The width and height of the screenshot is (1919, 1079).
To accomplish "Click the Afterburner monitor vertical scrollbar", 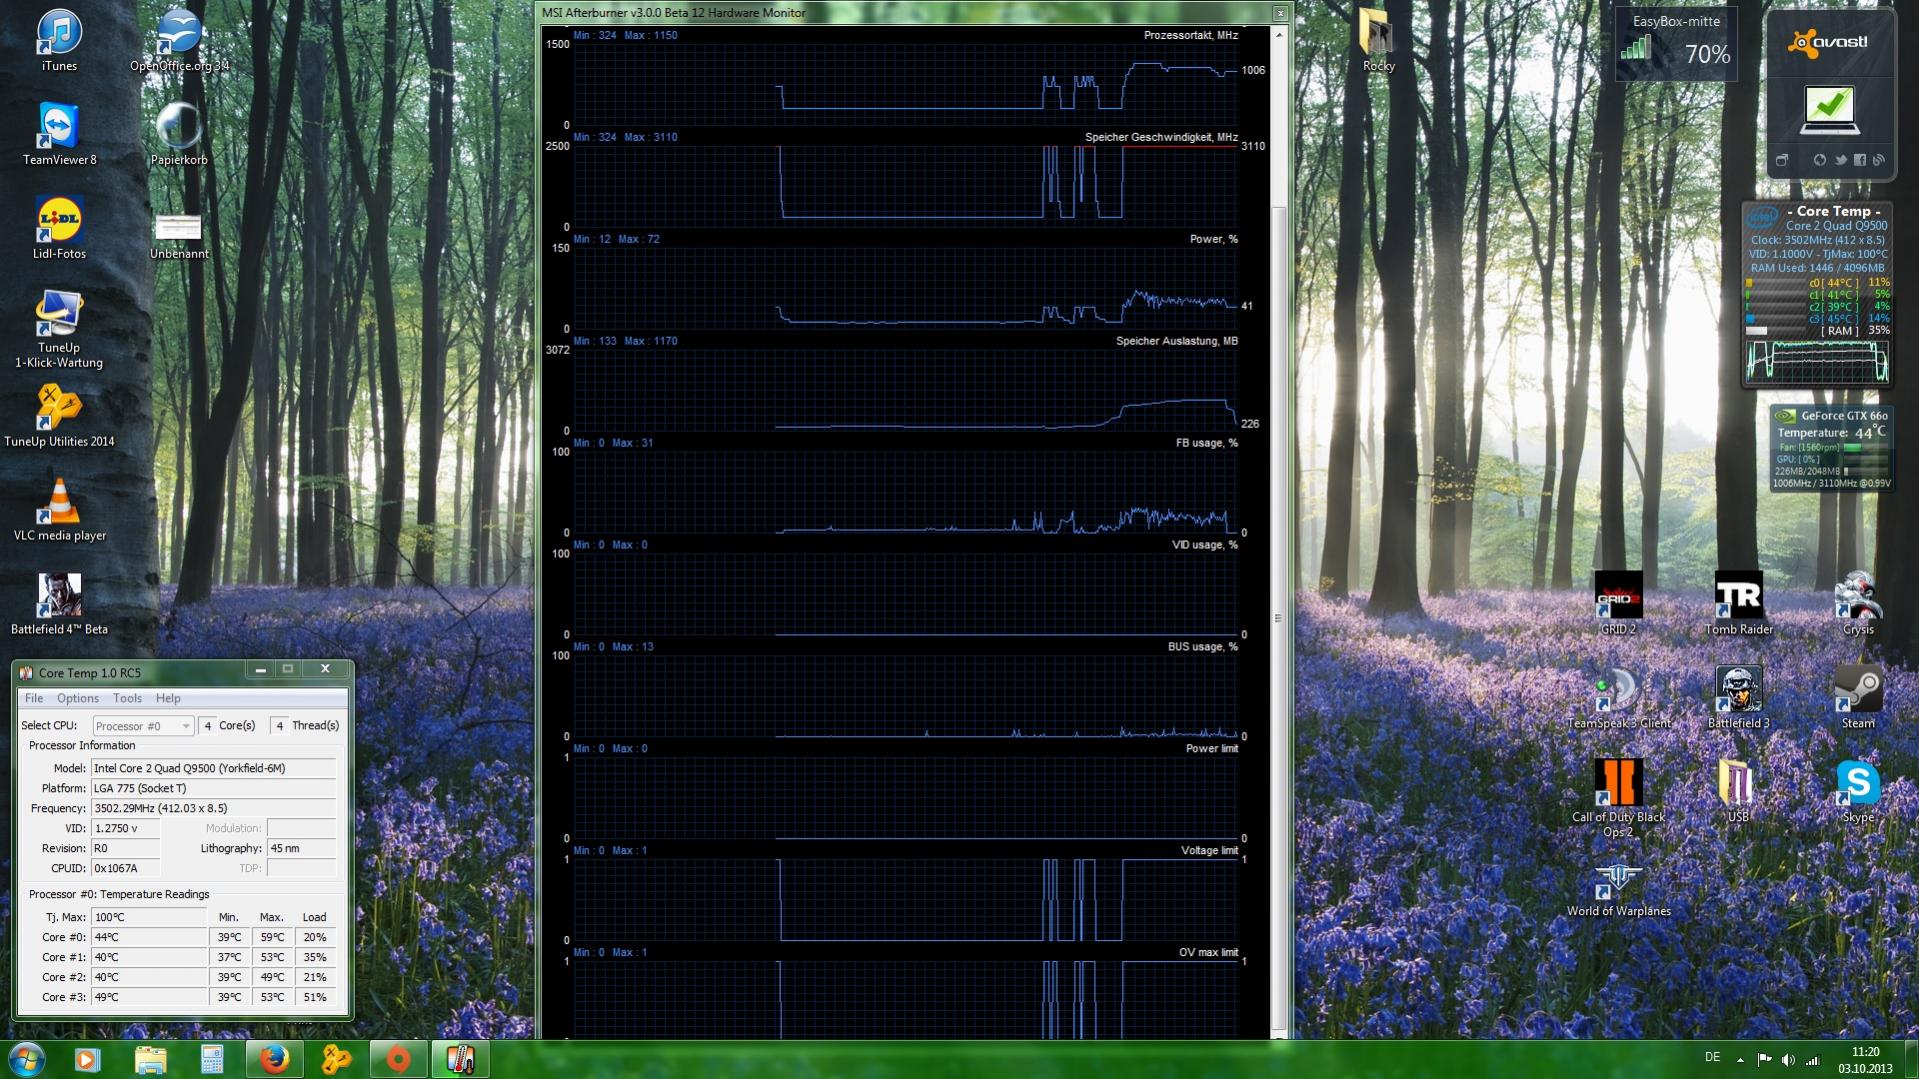I will pyautogui.click(x=1279, y=617).
